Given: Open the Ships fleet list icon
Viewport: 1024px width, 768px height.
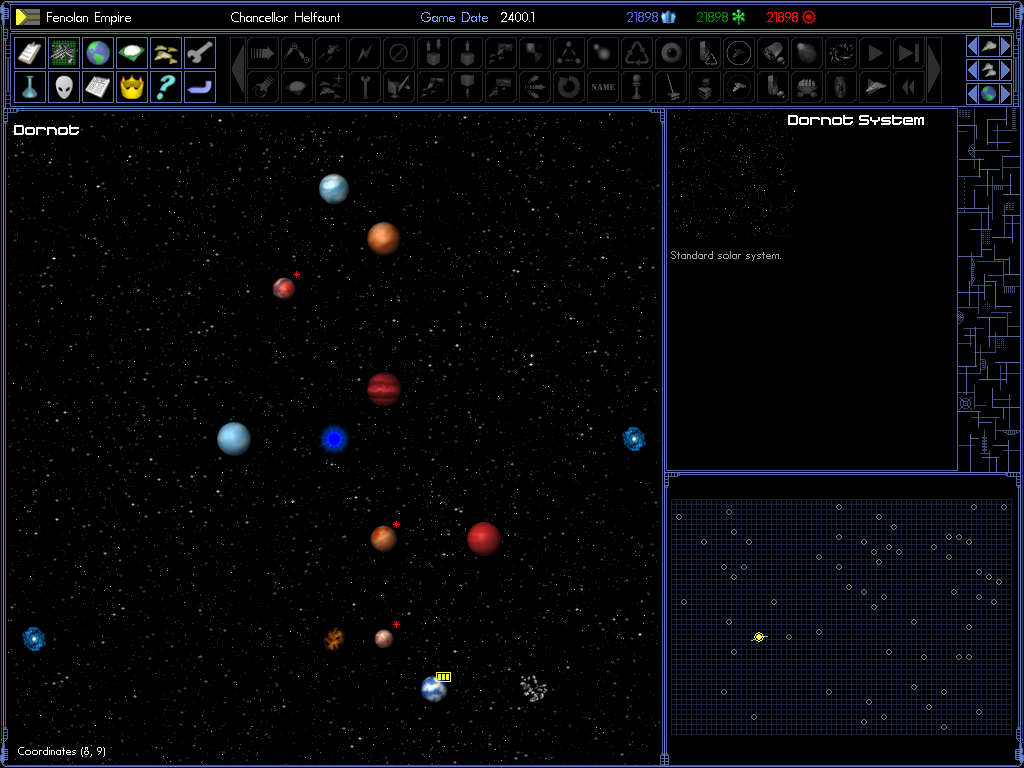Looking at the screenshot, I should coord(166,53).
